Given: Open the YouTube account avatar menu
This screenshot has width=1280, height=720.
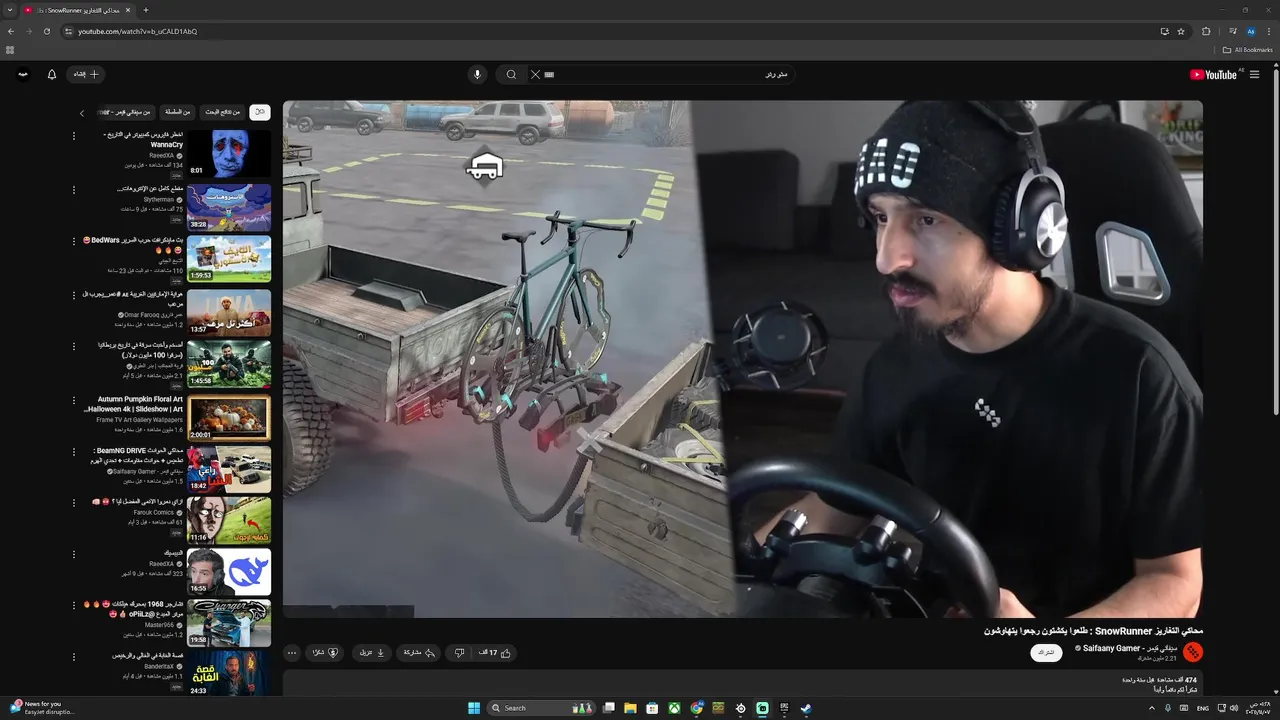Looking at the screenshot, I should [x=22, y=74].
